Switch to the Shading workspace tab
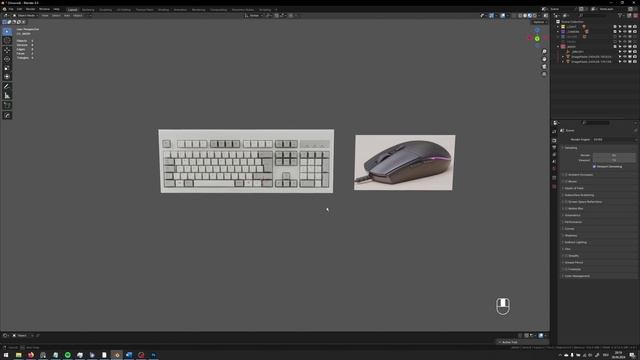 point(163,9)
